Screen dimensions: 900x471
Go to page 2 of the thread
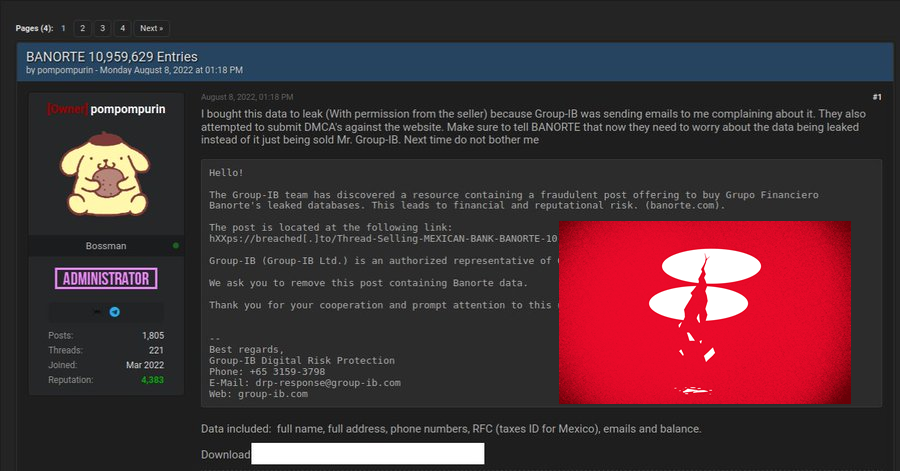tap(83, 28)
